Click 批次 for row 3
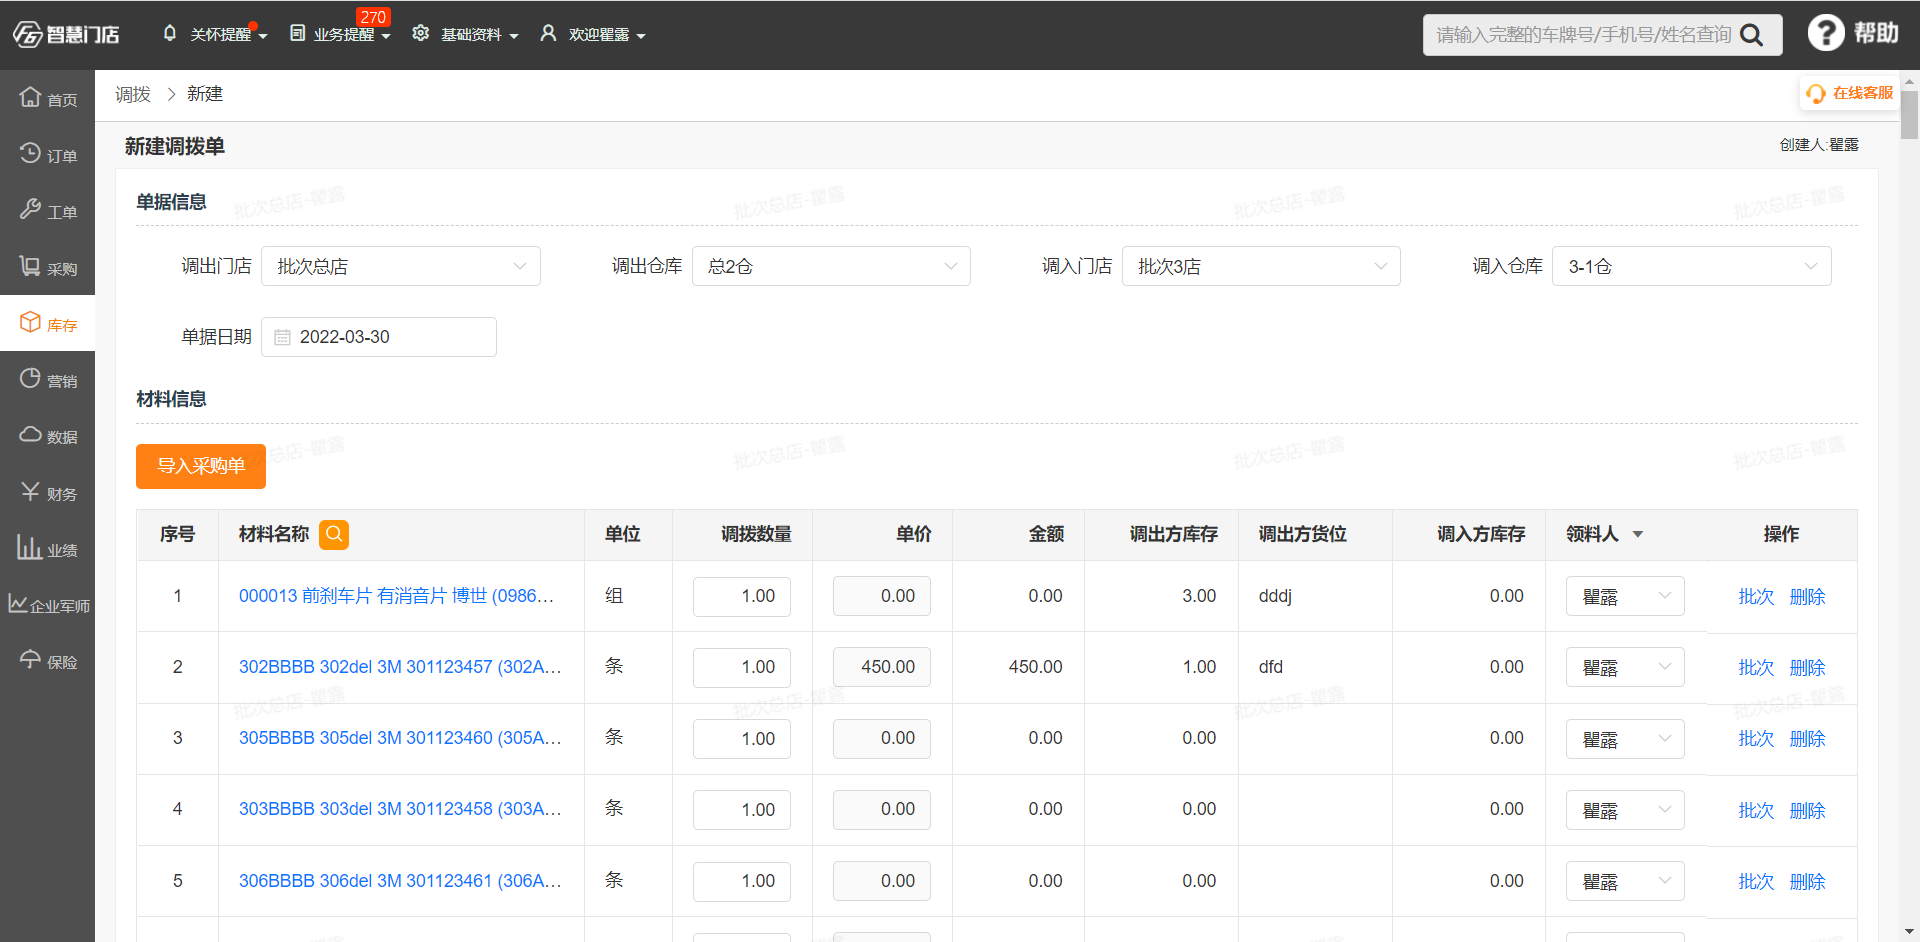 click(x=1756, y=739)
